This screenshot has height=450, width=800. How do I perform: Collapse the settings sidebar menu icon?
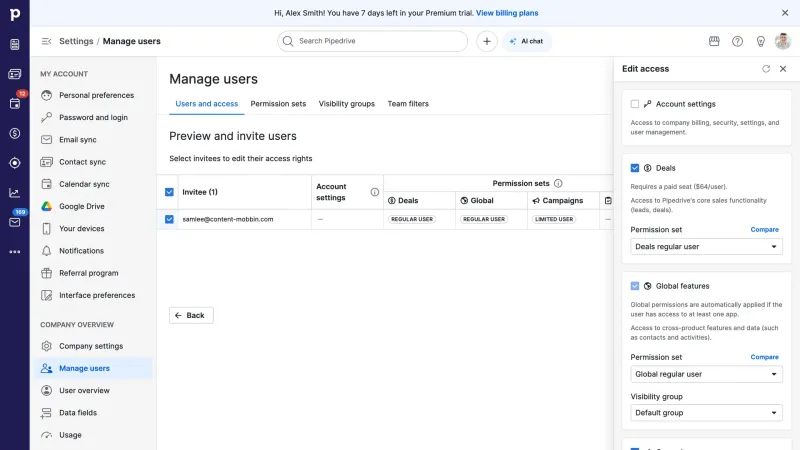(x=46, y=41)
